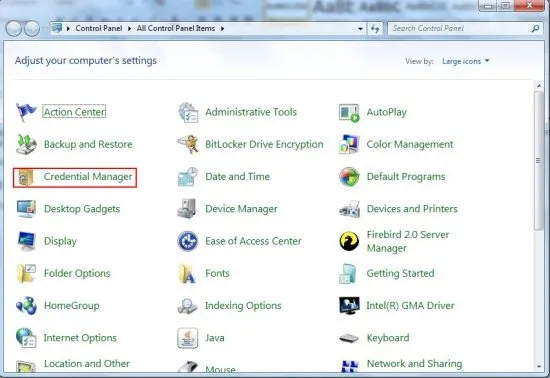Open the HomeGroup icon
The width and height of the screenshot is (550, 378).
click(x=26, y=306)
